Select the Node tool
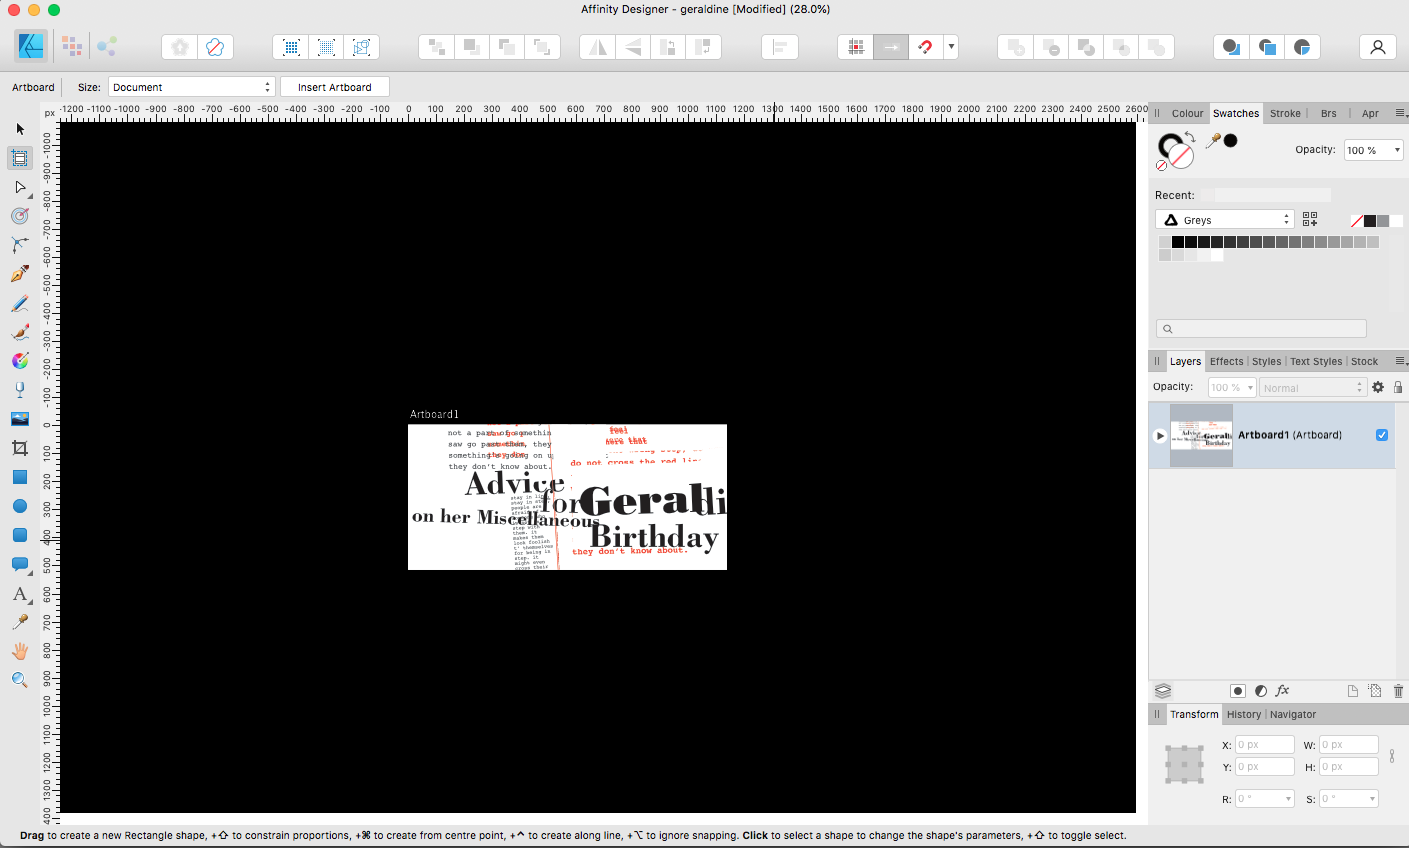This screenshot has width=1409, height=848. [x=20, y=187]
